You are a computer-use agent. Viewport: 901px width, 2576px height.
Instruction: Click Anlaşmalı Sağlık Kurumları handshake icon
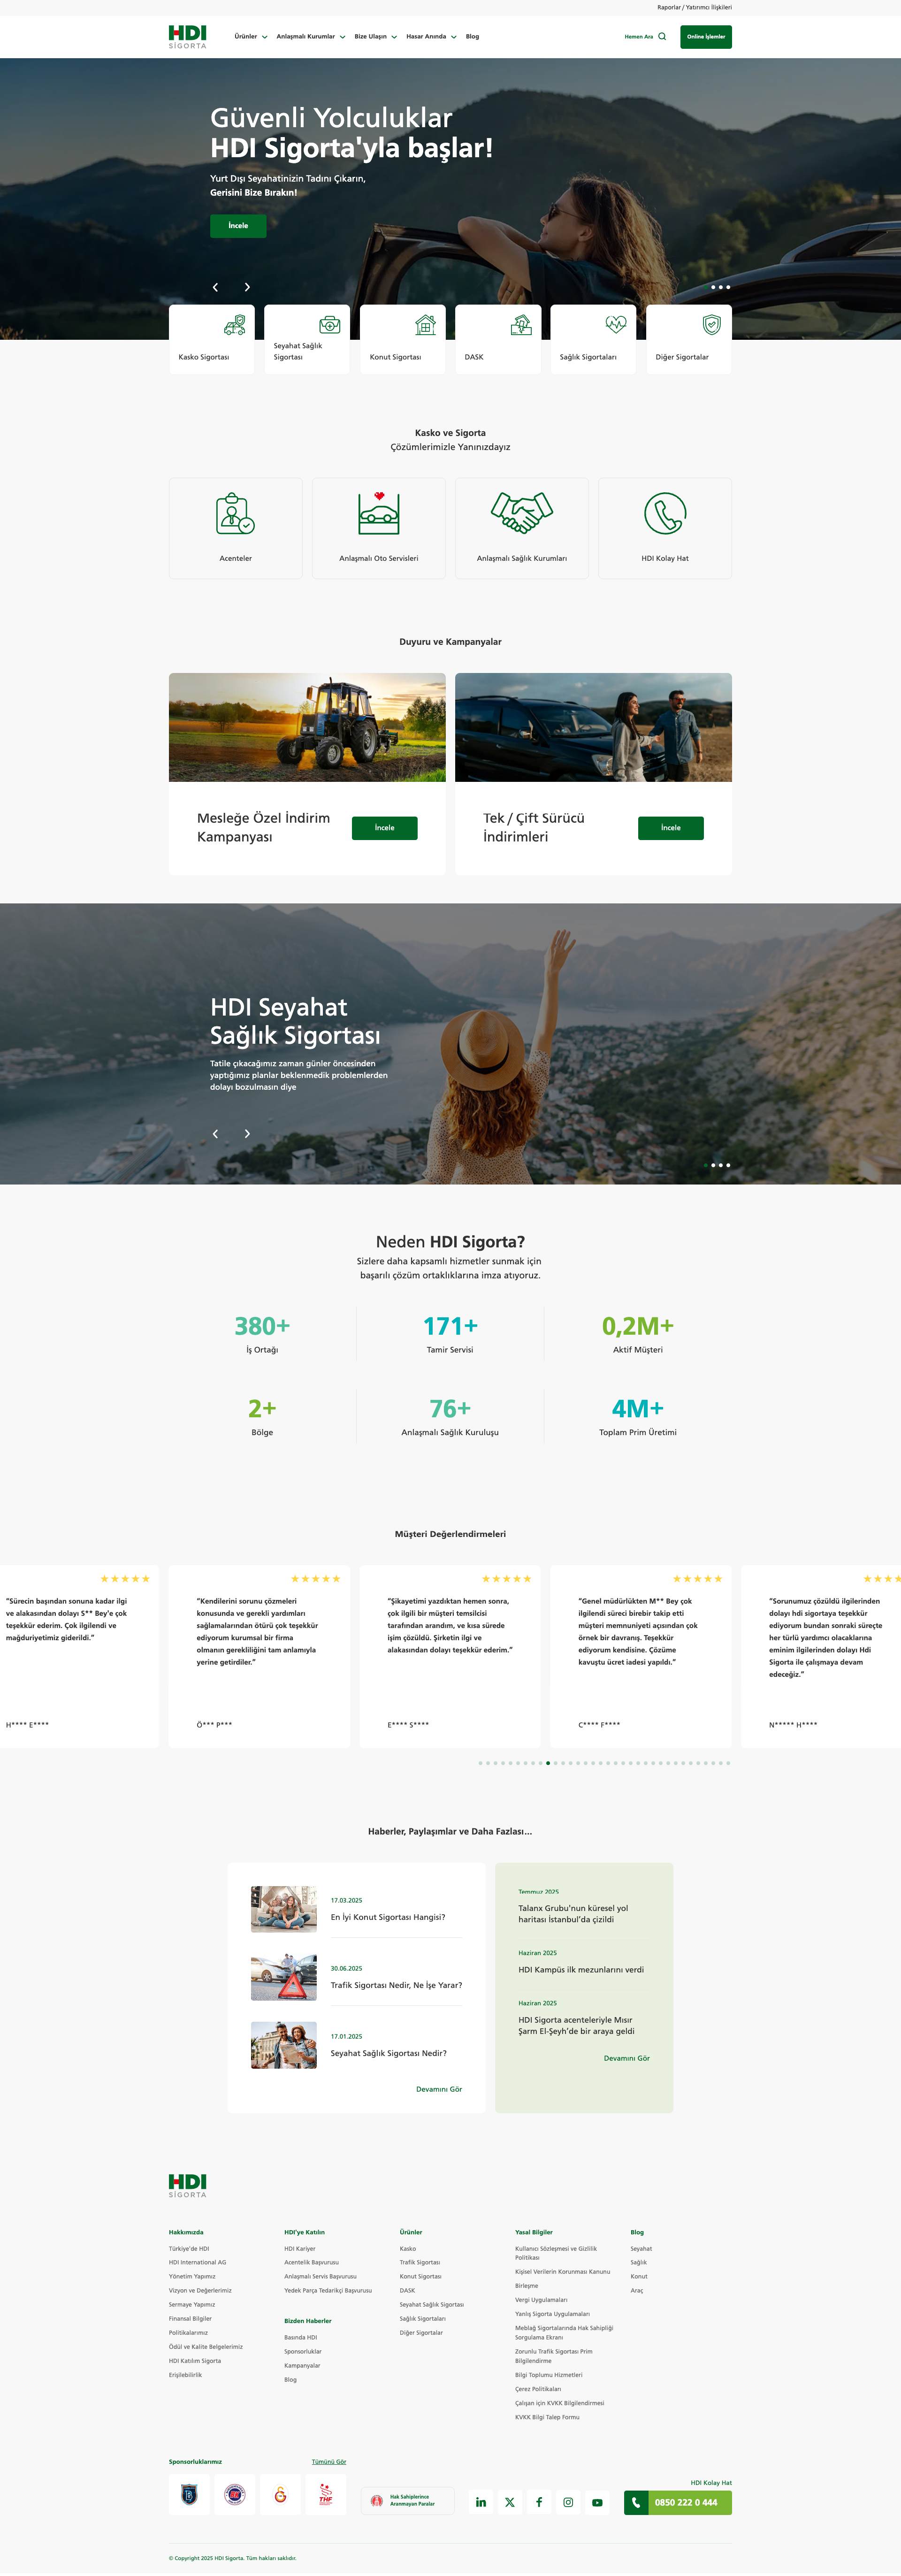coord(521,513)
